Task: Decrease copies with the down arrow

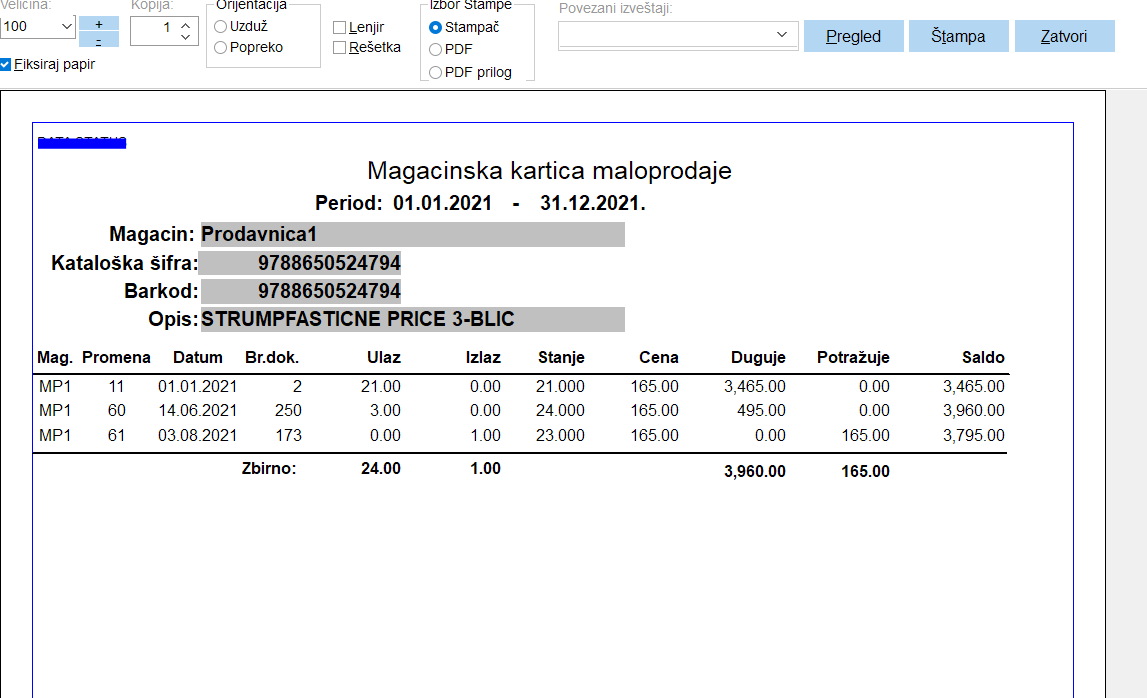Action: [186, 38]
